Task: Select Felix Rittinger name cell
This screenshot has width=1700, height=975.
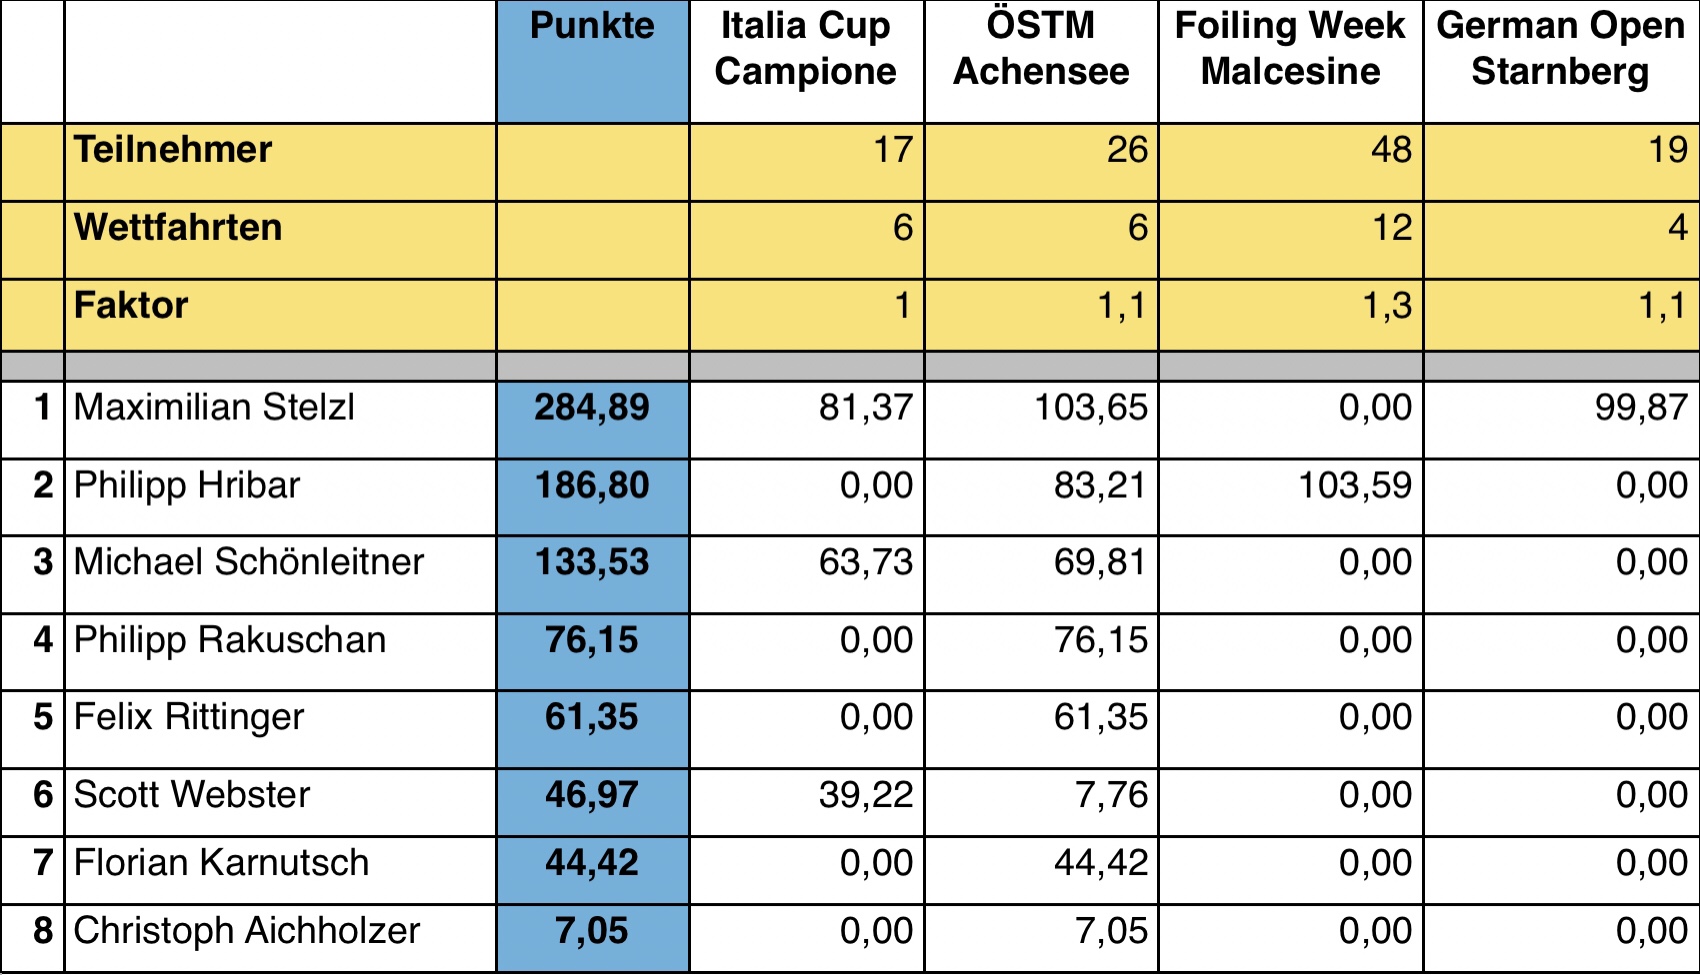Action: point(280,729)
